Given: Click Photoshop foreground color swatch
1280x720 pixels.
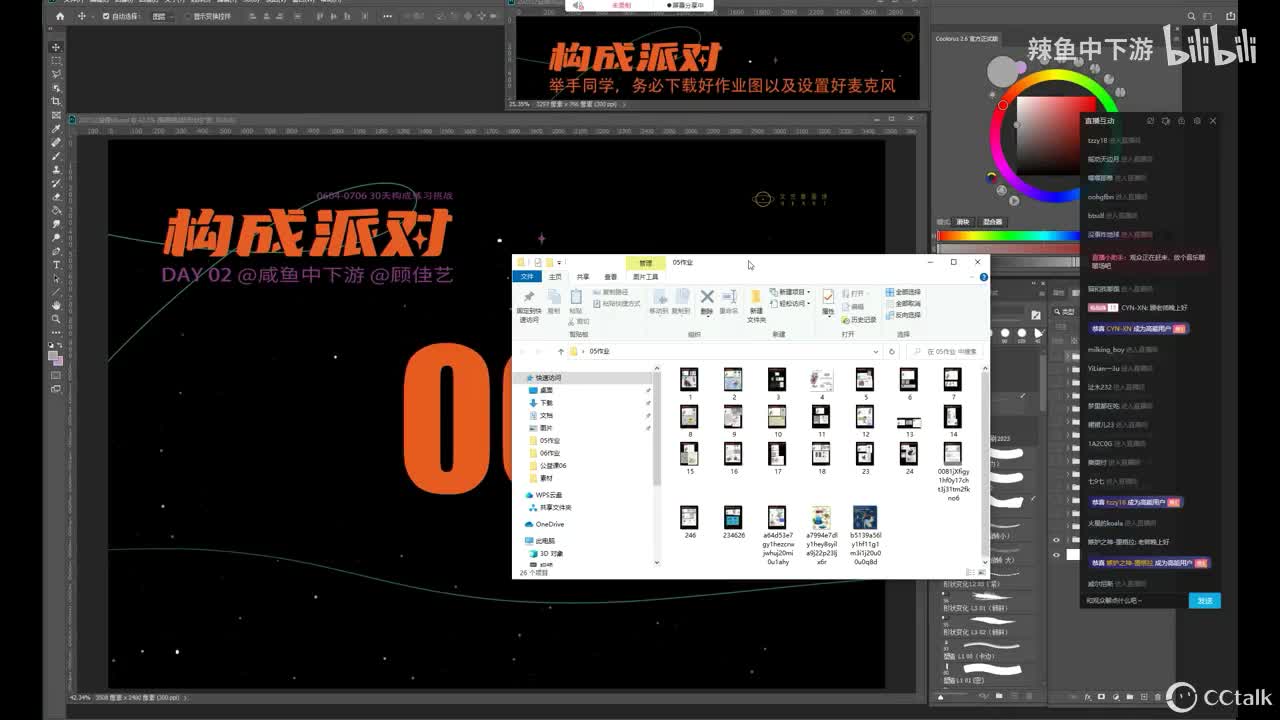Looking at the screenshot, I should [53, 356].
